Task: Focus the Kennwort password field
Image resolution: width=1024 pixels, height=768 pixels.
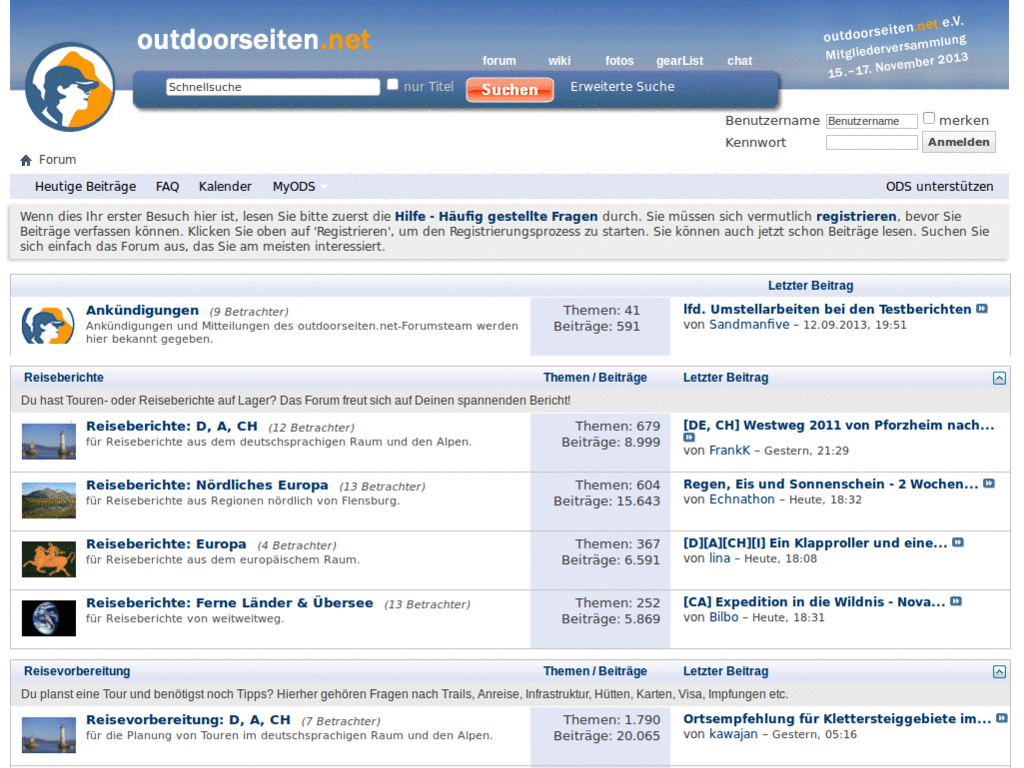Action: (x=871, y=142)
